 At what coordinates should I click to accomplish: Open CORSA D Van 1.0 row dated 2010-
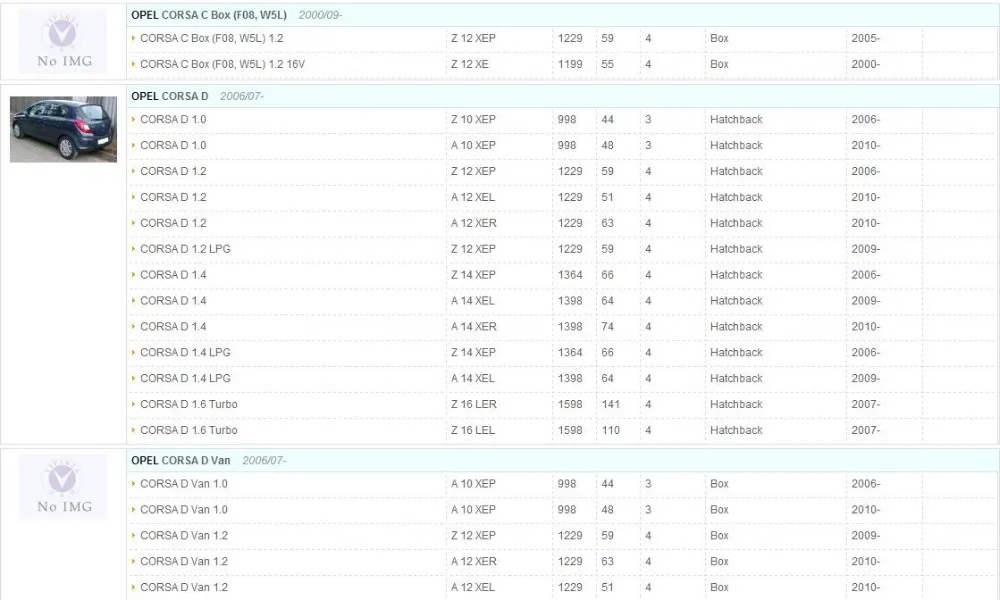click(184, 509)
